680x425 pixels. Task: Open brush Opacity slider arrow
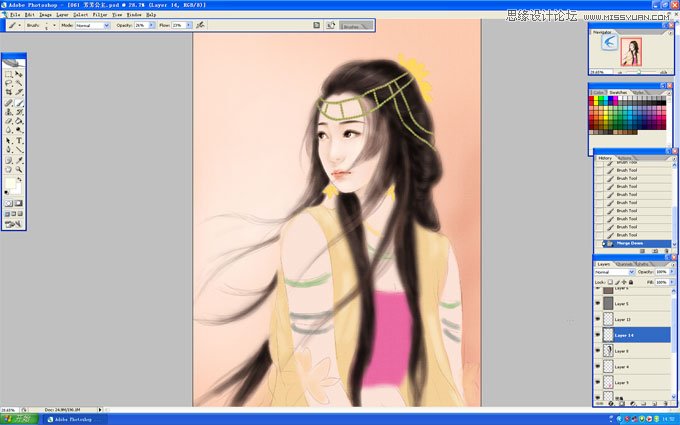click(151, 25)
